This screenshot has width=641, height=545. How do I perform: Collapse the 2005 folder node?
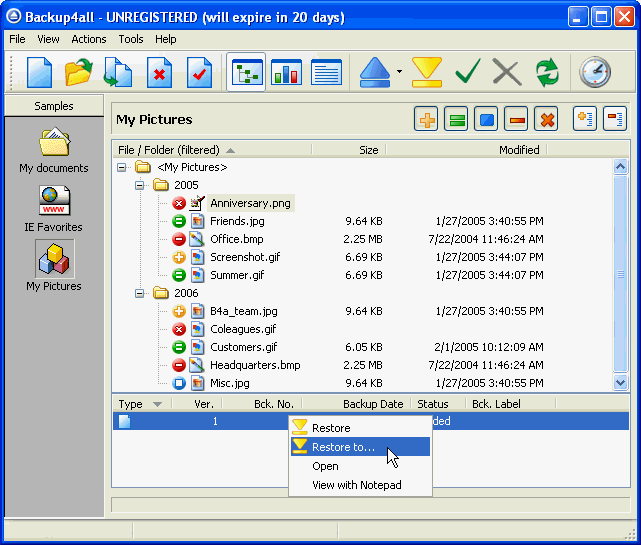pyautogui.click(x=140, y=185)
